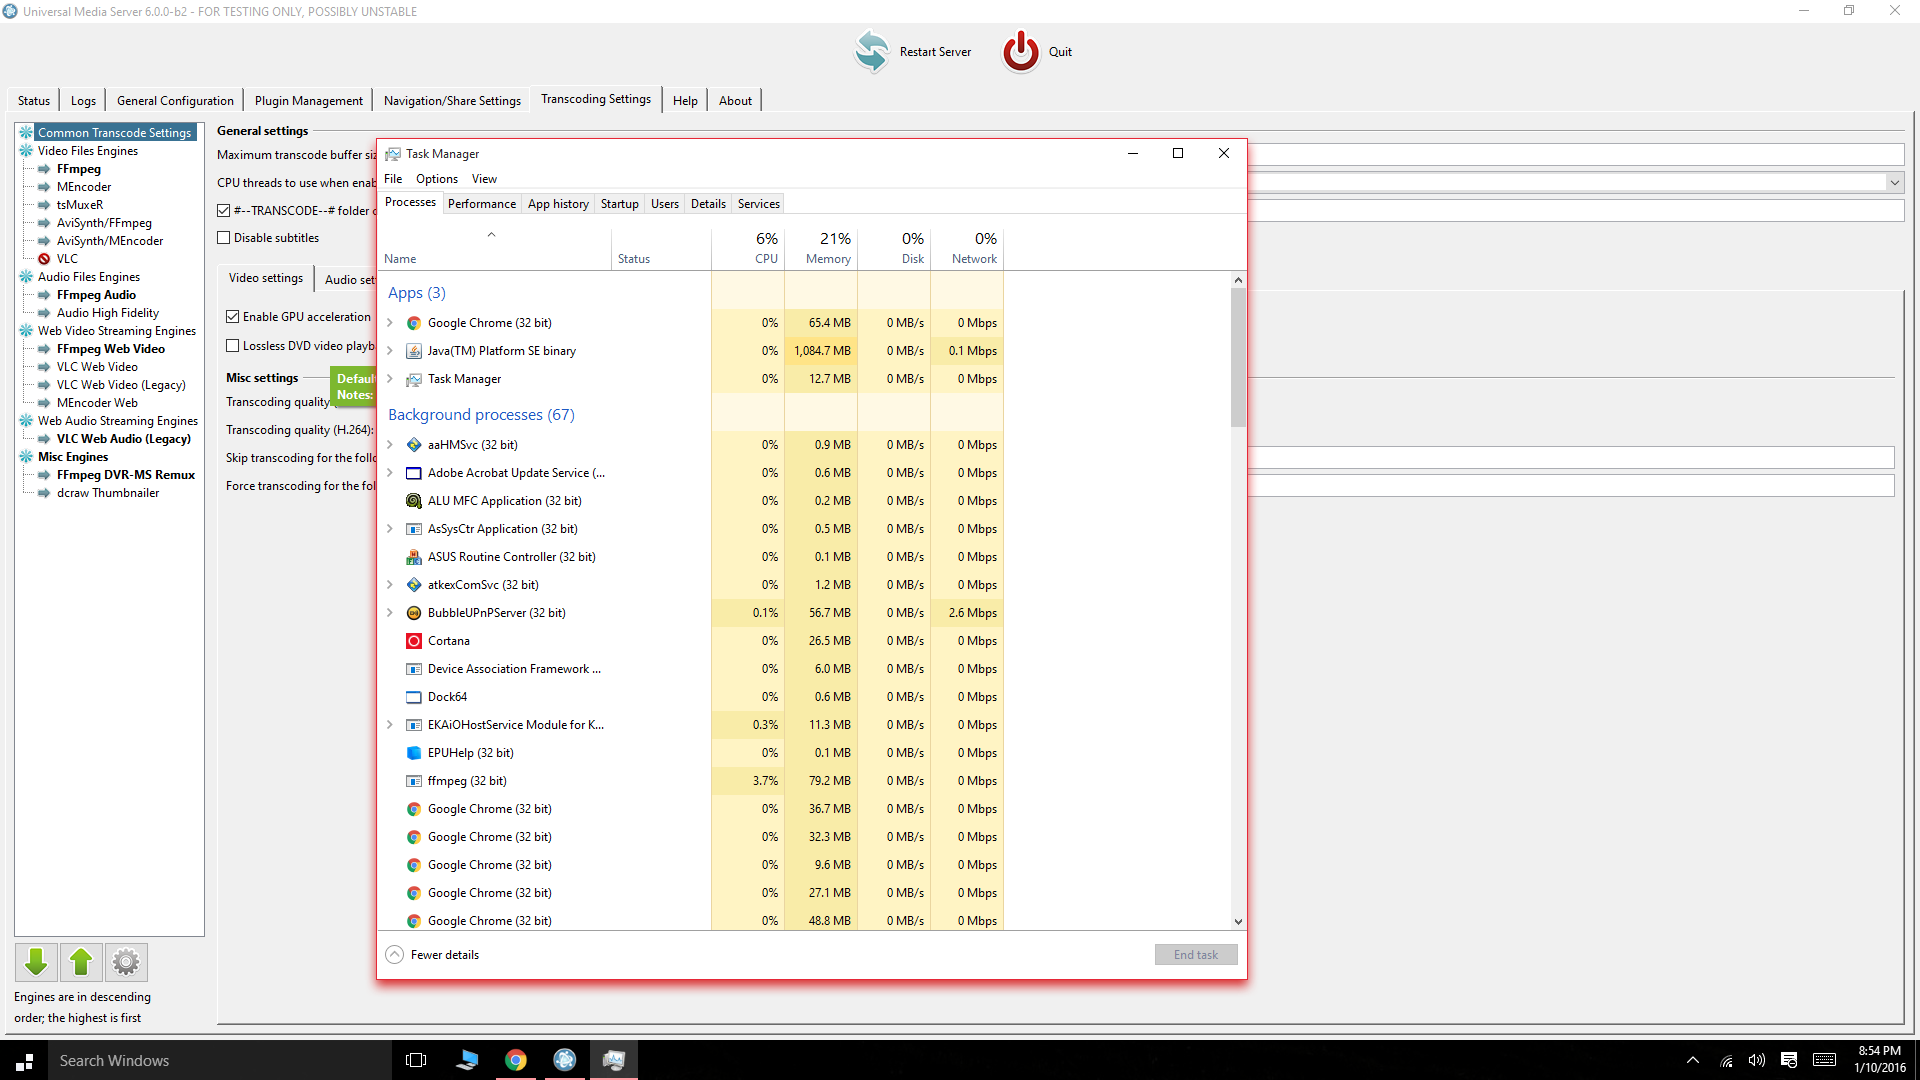
Task: Click the BubbleUPnPServer process icon
Action: [x=414, y=613]
